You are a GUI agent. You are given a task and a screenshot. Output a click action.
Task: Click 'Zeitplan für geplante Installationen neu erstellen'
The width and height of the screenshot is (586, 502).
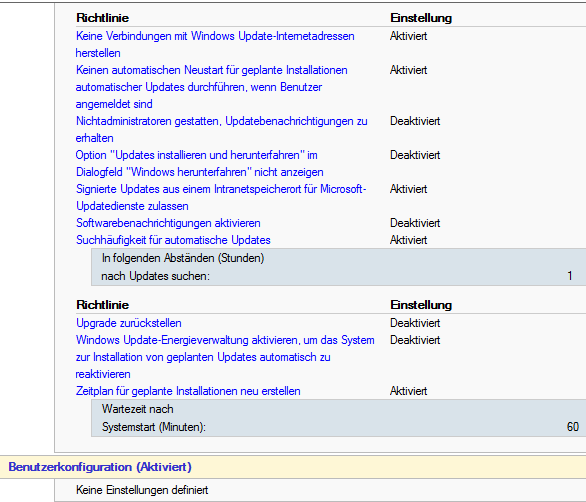[188, 391]
